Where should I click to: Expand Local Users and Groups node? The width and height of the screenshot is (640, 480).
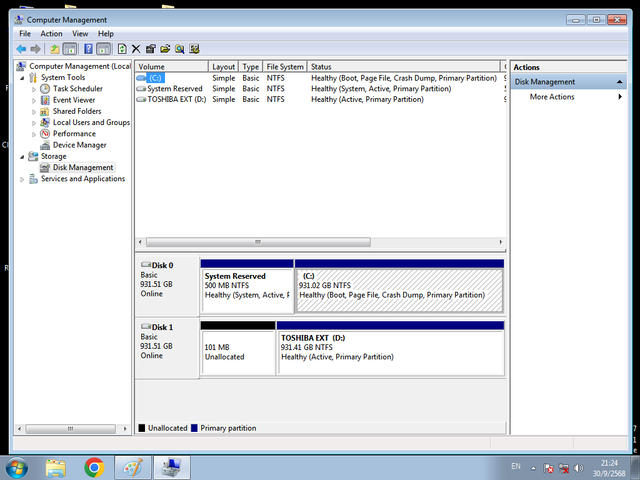pyautogui.click(x=34, y=123)
